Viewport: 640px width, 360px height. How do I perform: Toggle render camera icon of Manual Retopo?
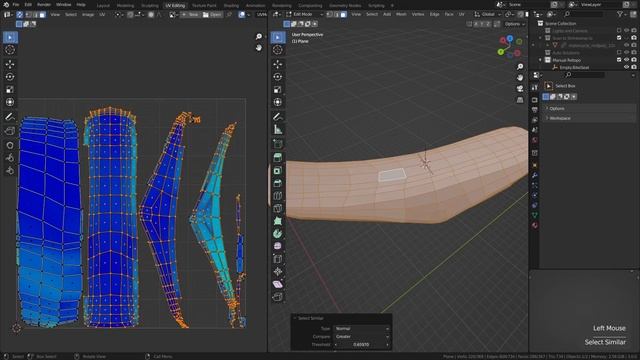tap(633, 60)
